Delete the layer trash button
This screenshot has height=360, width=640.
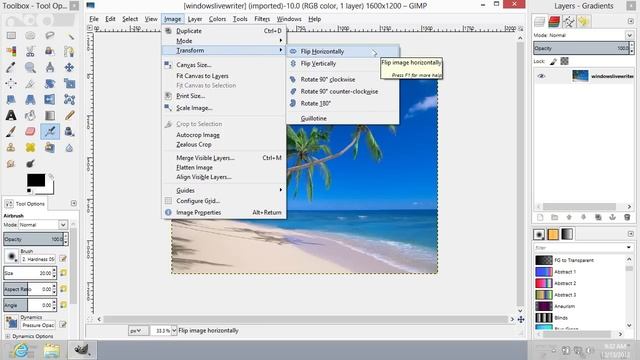click(x=627, y=218)
